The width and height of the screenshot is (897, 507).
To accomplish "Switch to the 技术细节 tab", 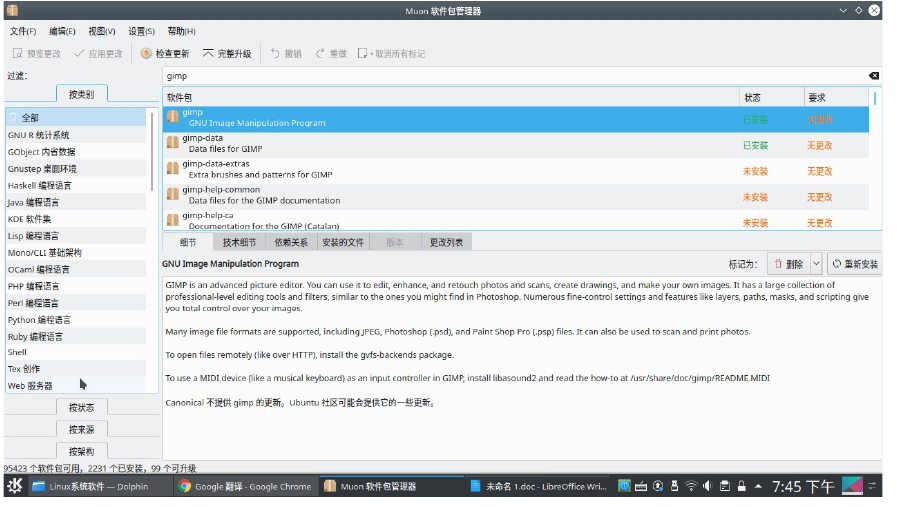I will click(239, 243).
